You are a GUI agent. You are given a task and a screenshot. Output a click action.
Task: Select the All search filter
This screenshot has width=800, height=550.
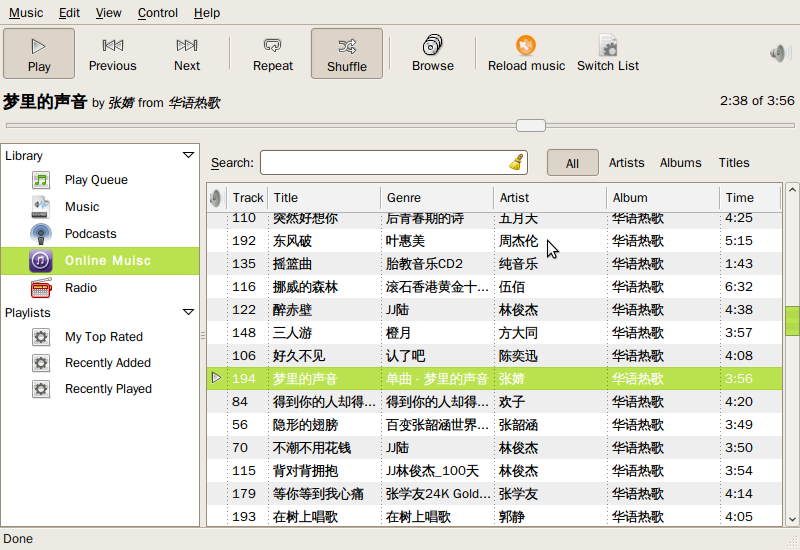click(x=572, y=163)
